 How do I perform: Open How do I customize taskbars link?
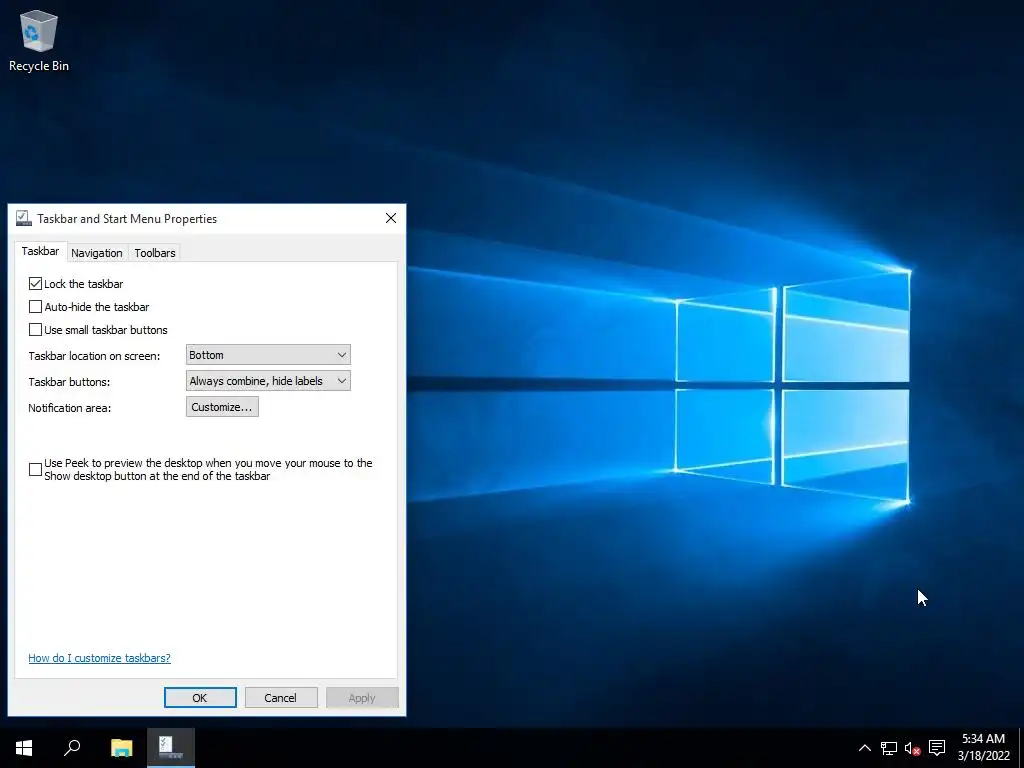pyautogui.click(x=99, y=658)
